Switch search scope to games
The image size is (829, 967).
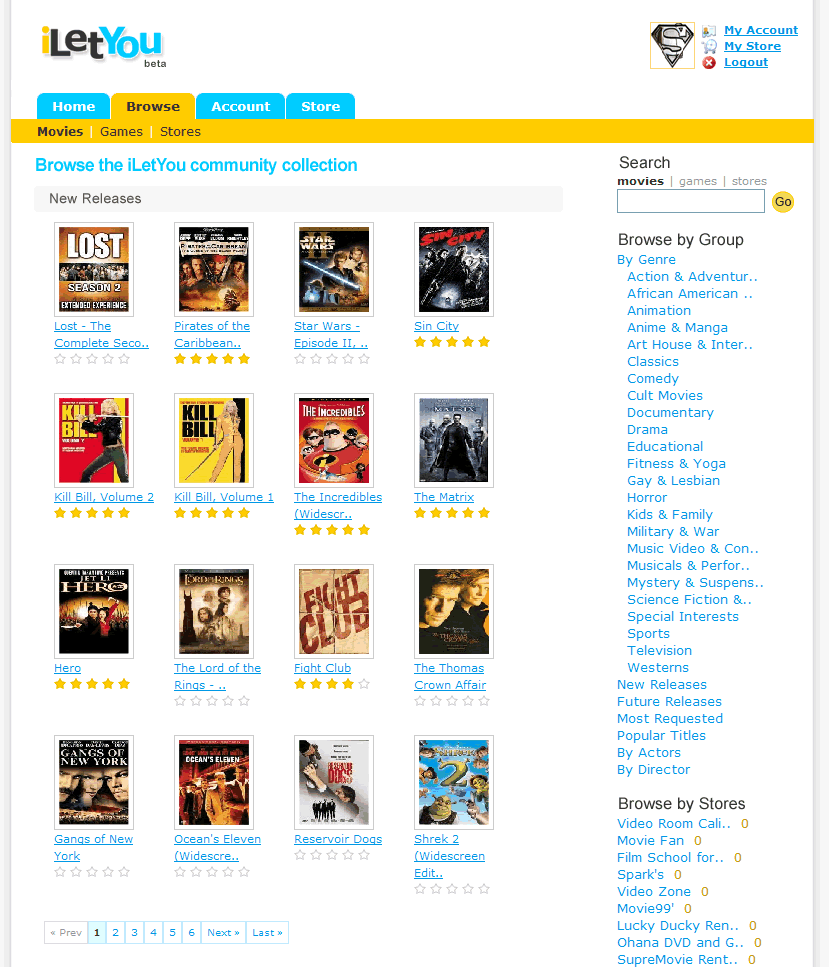click(x=698, y=181)
